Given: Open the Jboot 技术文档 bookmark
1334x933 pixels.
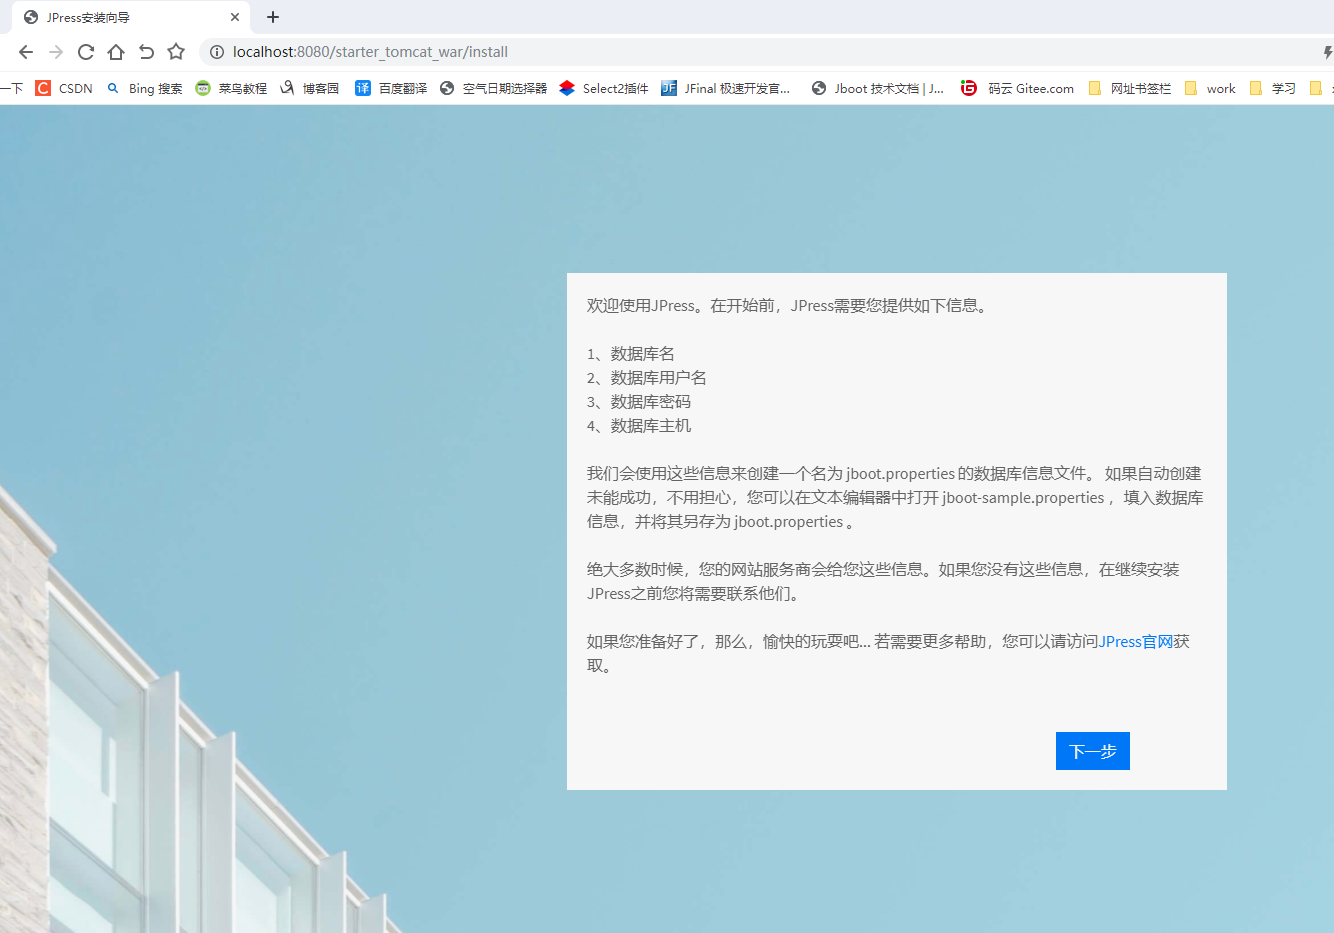Looking at the screenshot, I should click(x=877, y=88).
